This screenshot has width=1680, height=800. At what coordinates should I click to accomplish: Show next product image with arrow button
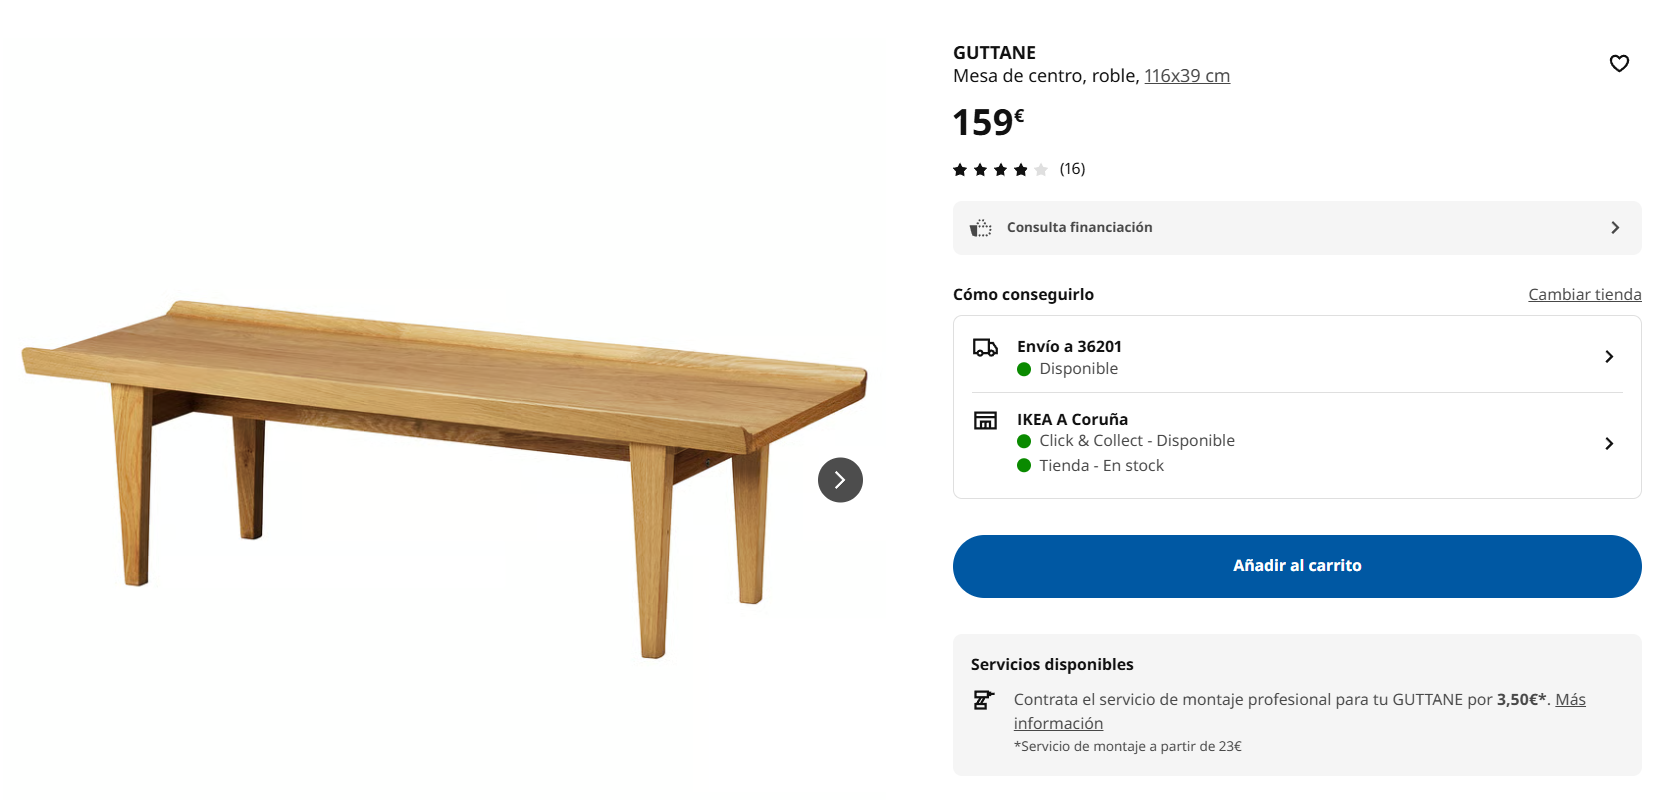(x=840, y=480)
